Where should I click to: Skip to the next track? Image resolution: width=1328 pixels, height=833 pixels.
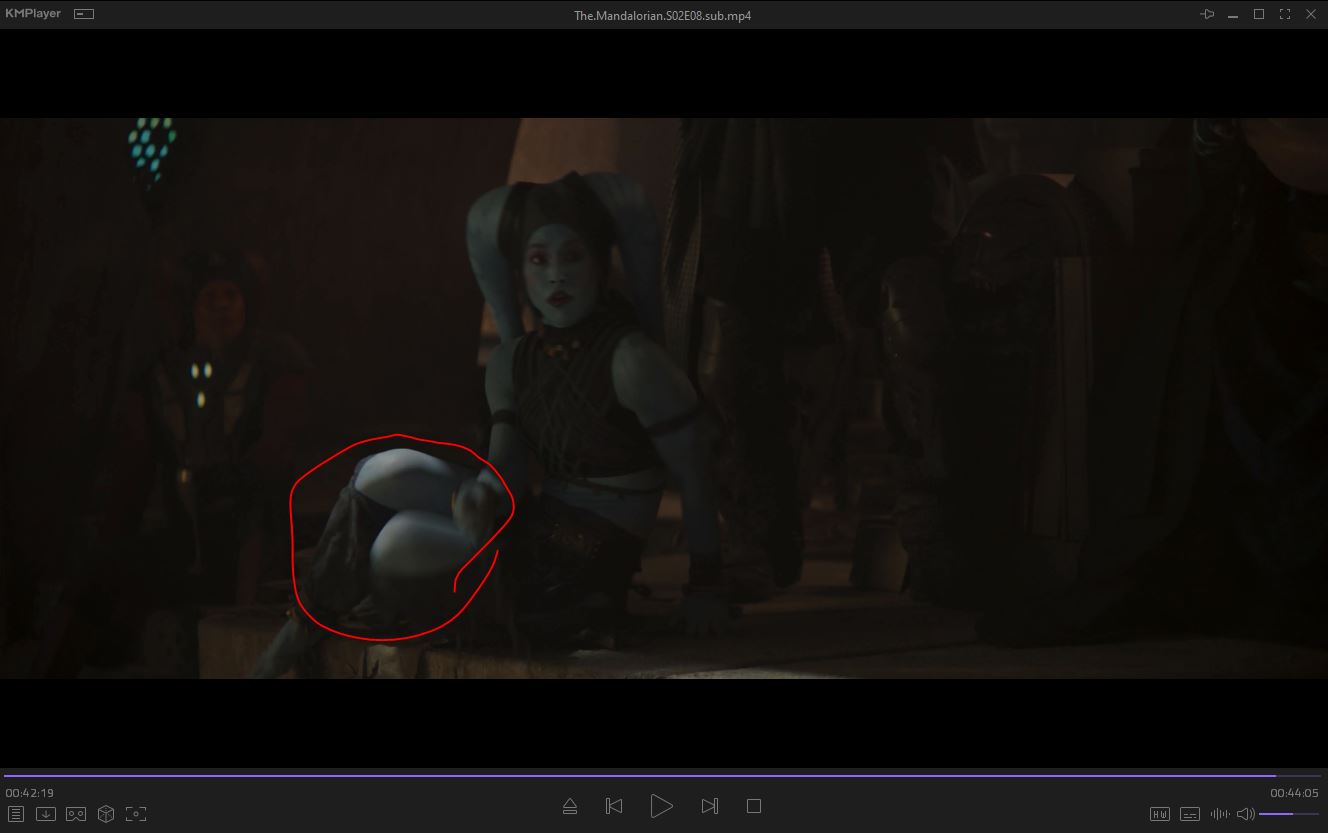tap(709, 806)
